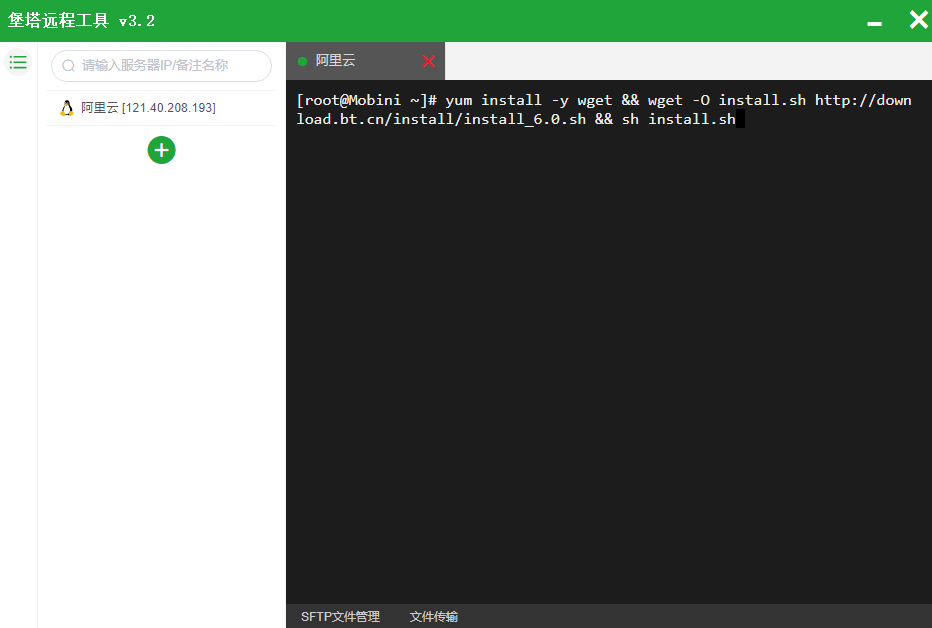Screen dimensions: 932x628
Task: Minimize the 堡塔远程工具 window
Action: pos(874,23)
